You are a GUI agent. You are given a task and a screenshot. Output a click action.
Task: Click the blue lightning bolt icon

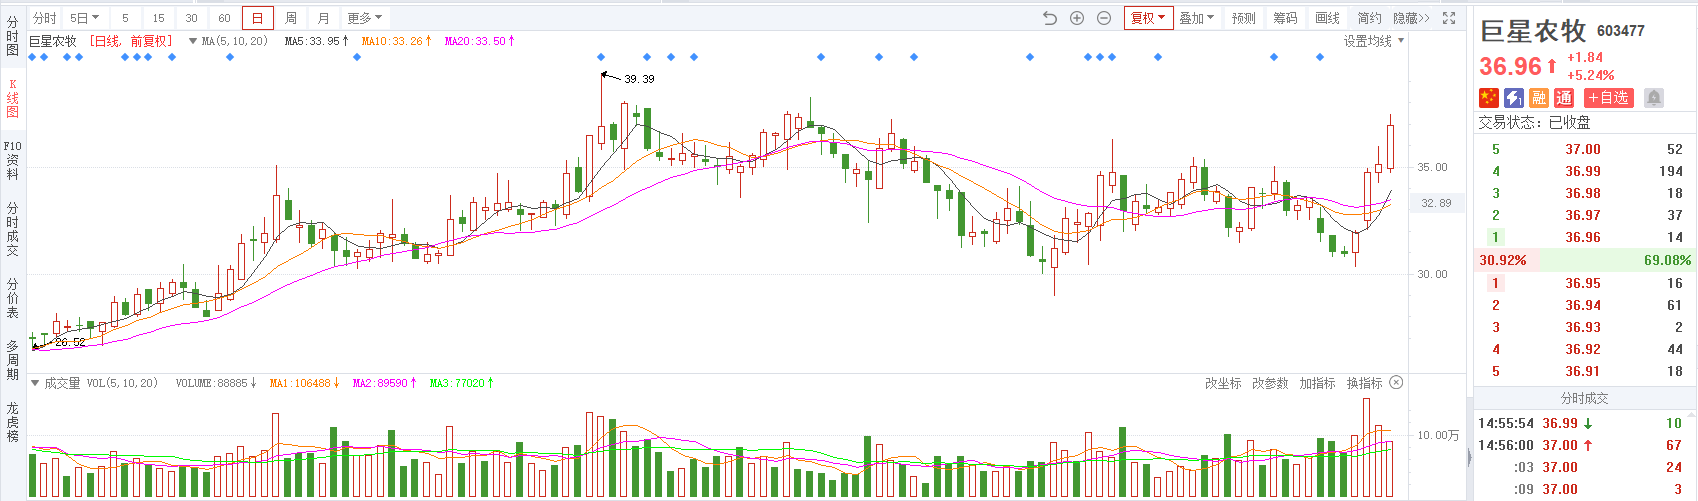pyautogui.click(x=1514, y=97)
